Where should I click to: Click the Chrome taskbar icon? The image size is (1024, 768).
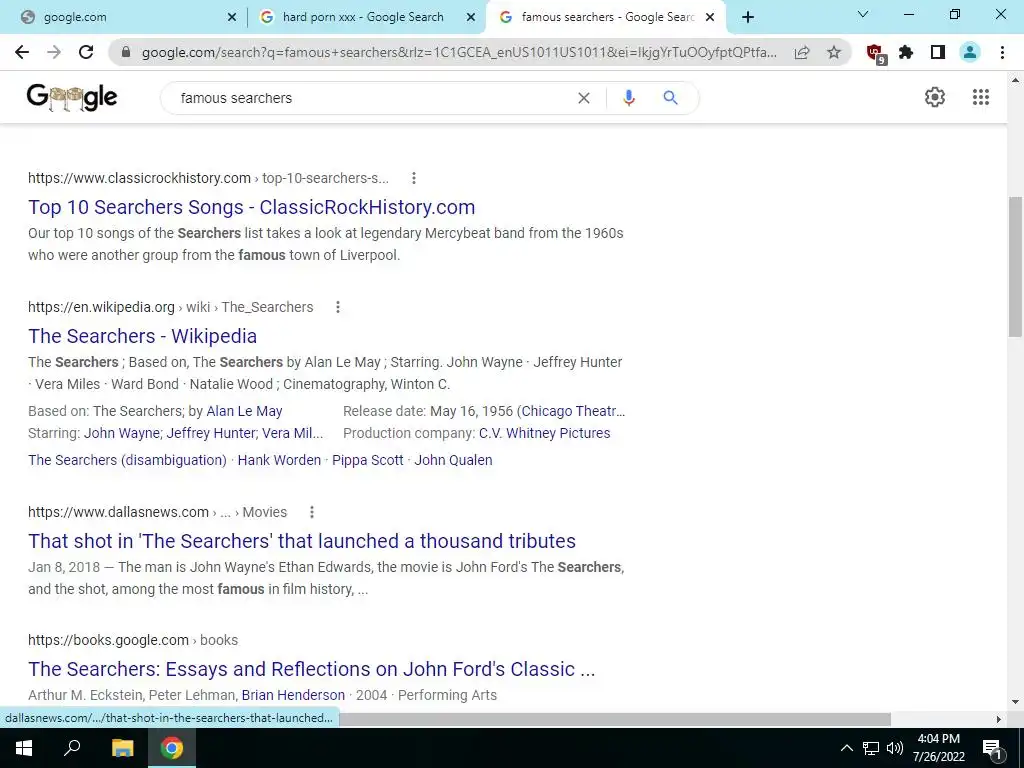click(x=172, y=748)
